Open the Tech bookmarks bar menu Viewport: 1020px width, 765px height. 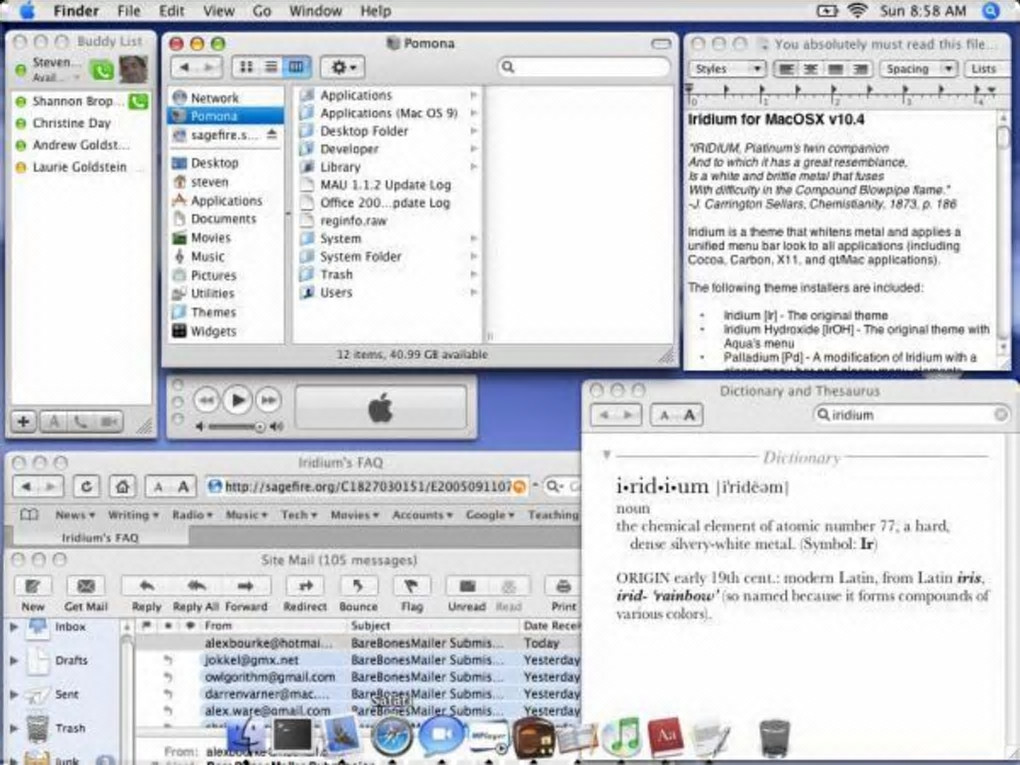tap(299, 515)
